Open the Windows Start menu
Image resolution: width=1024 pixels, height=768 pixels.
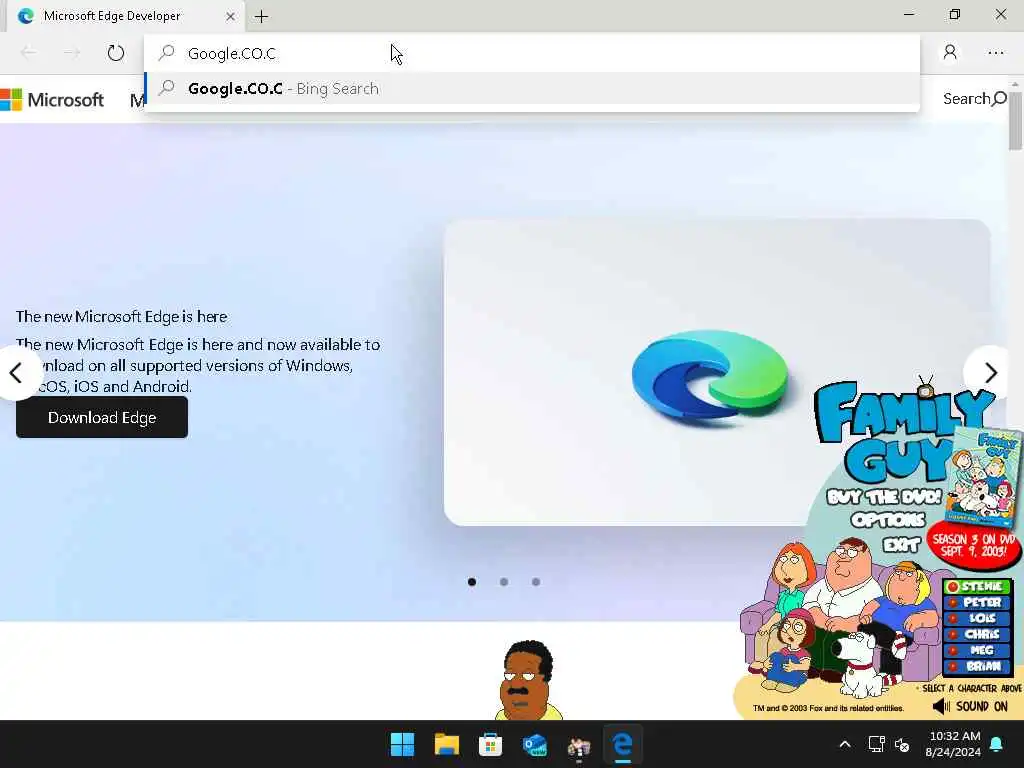(x=402, y=744)
